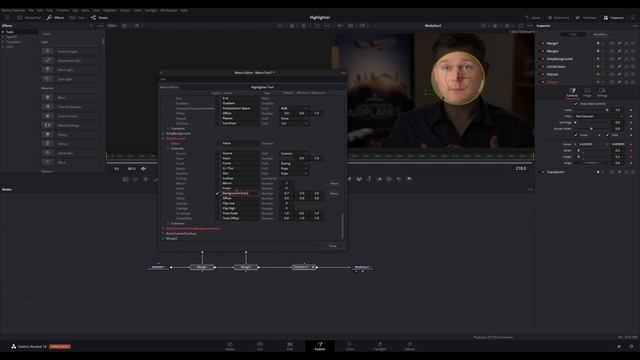The image size is (640, 360).
Task: Toggle the Transform1 enable switch in Inspector
Action: (542, 172)
